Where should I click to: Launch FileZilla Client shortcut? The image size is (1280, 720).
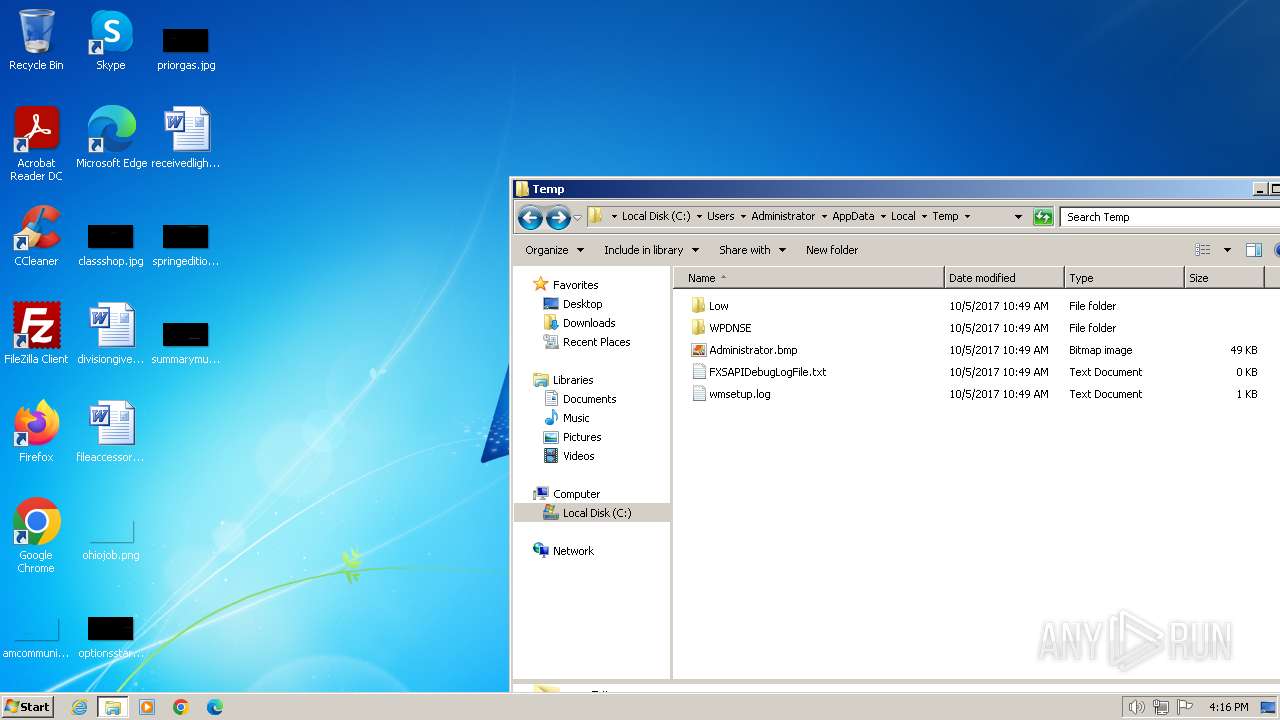pyautogui.click(x=36, y=334)
